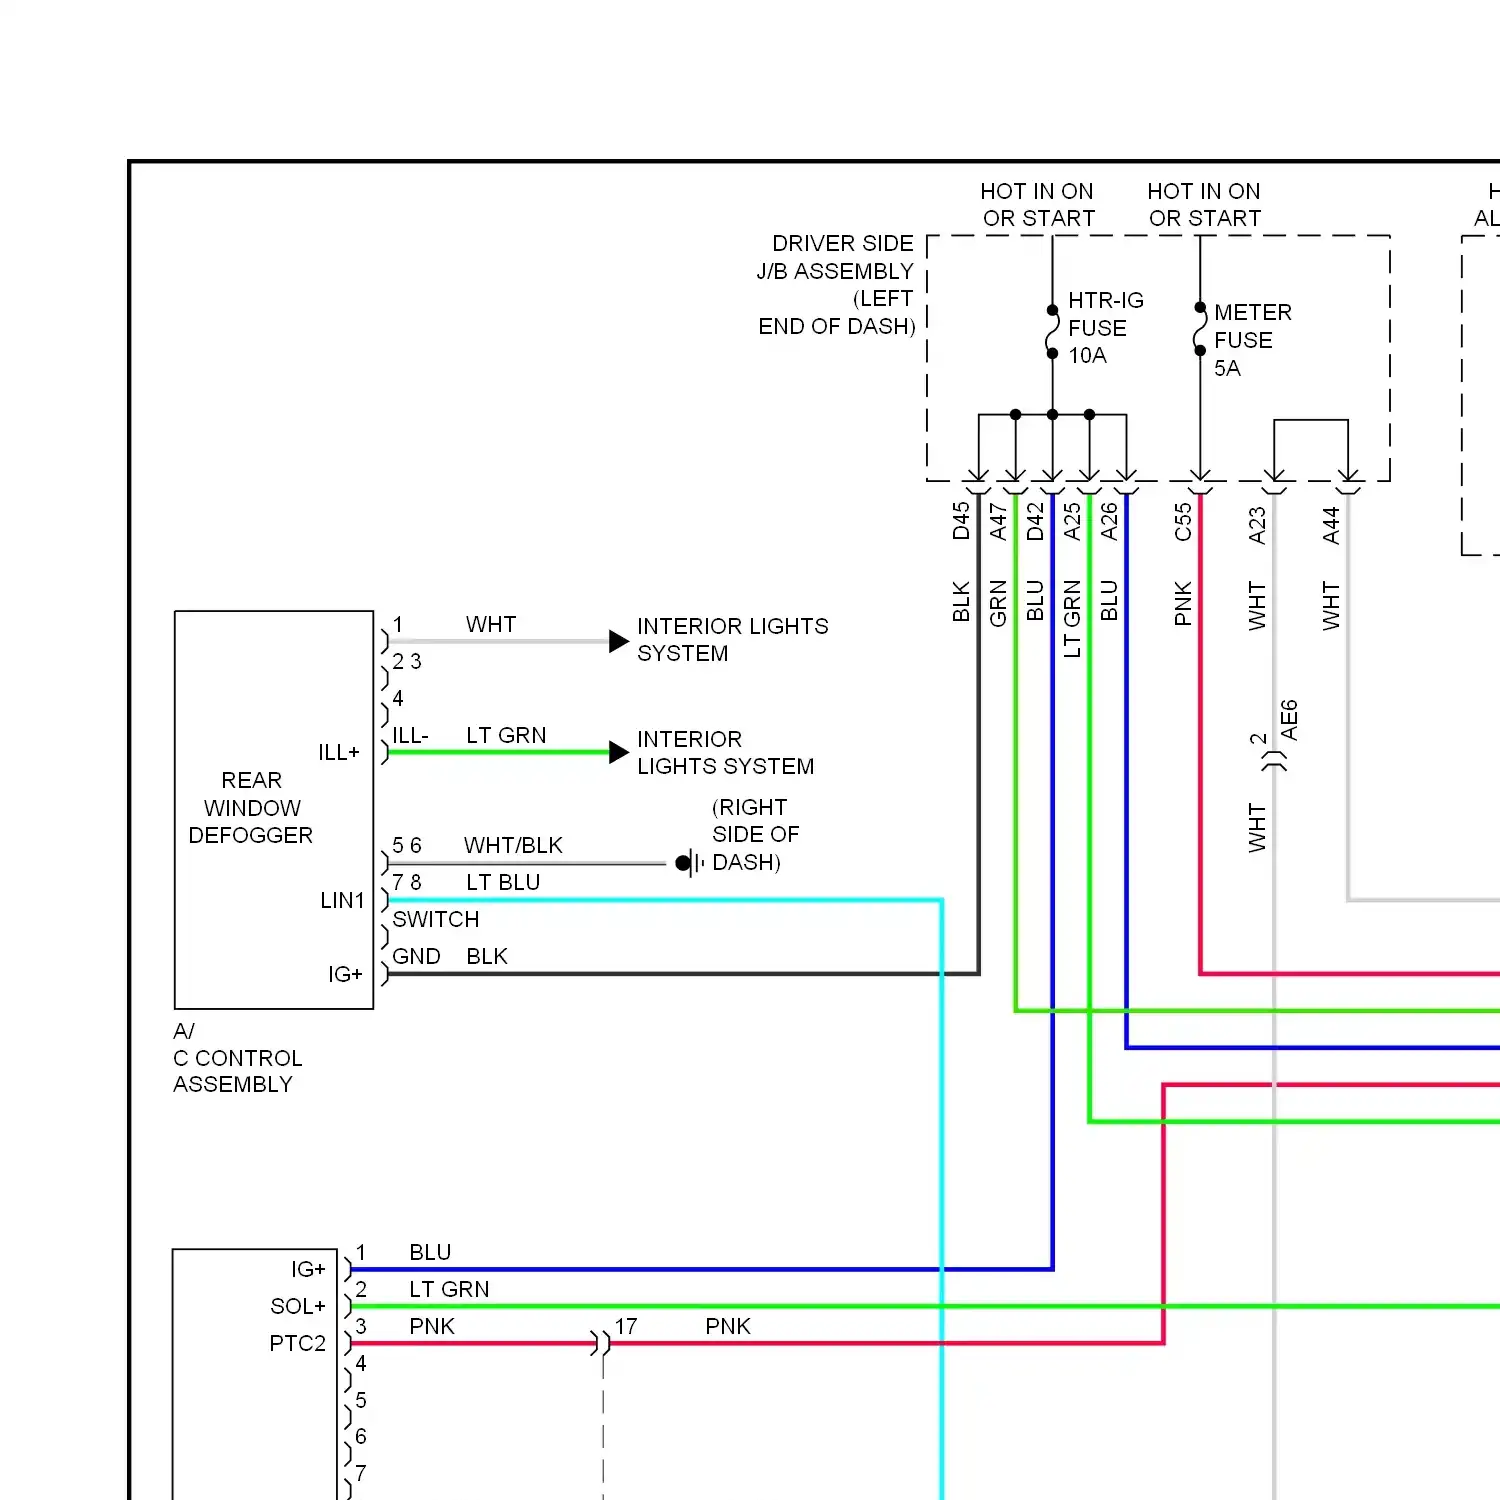The width and height of the screenshot is (1500, 1500).
Task: Click the INTERIOR LIGHTS SYSTEM text beside LT GRN wire
Action: [725, 752]
